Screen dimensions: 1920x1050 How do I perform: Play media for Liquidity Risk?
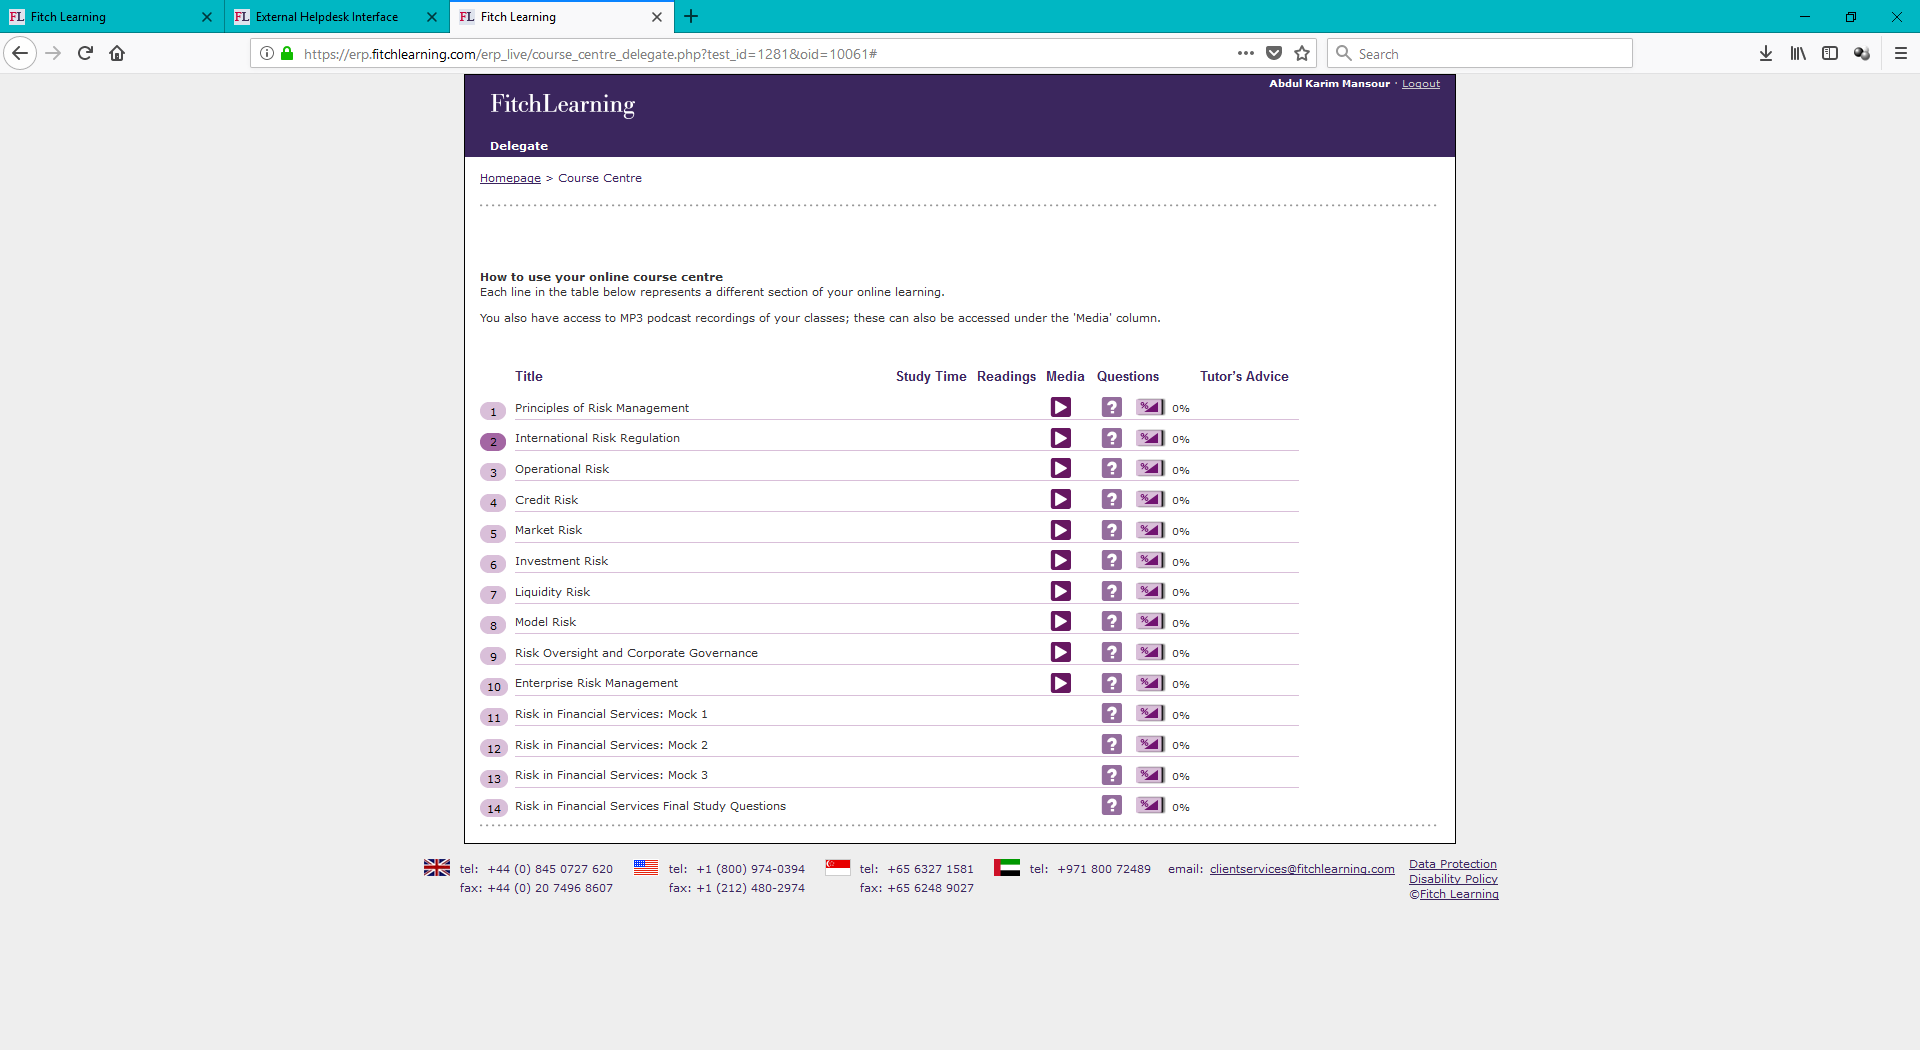[1061, 591]
